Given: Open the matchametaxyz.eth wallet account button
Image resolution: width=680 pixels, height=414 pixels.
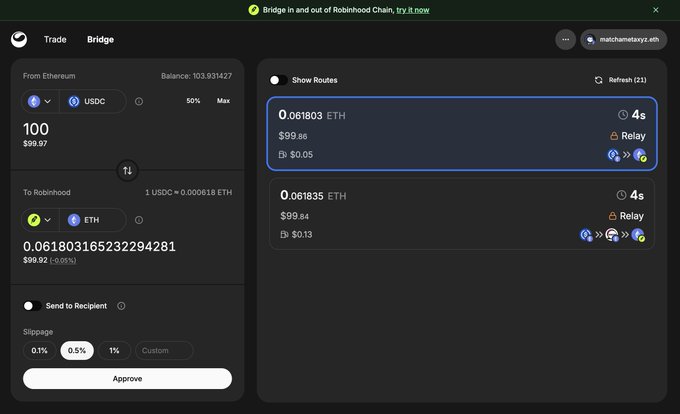Looking at the screenshot, I should point(624,39).
